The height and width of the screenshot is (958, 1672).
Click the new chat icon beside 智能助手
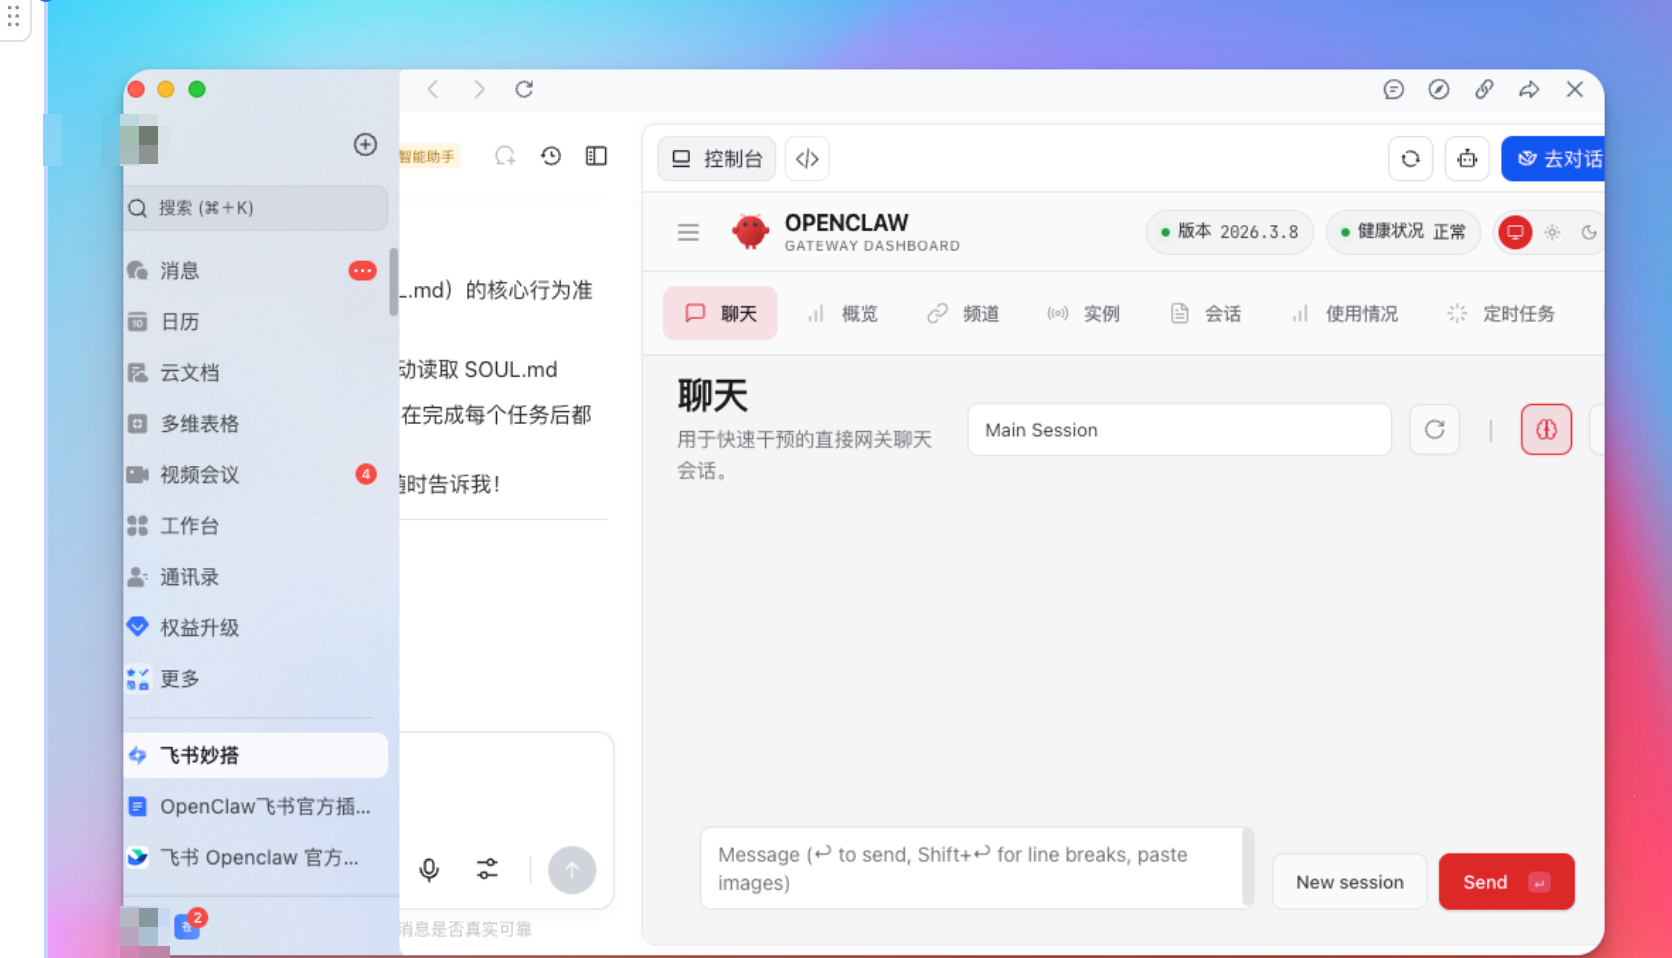(505, 156)
